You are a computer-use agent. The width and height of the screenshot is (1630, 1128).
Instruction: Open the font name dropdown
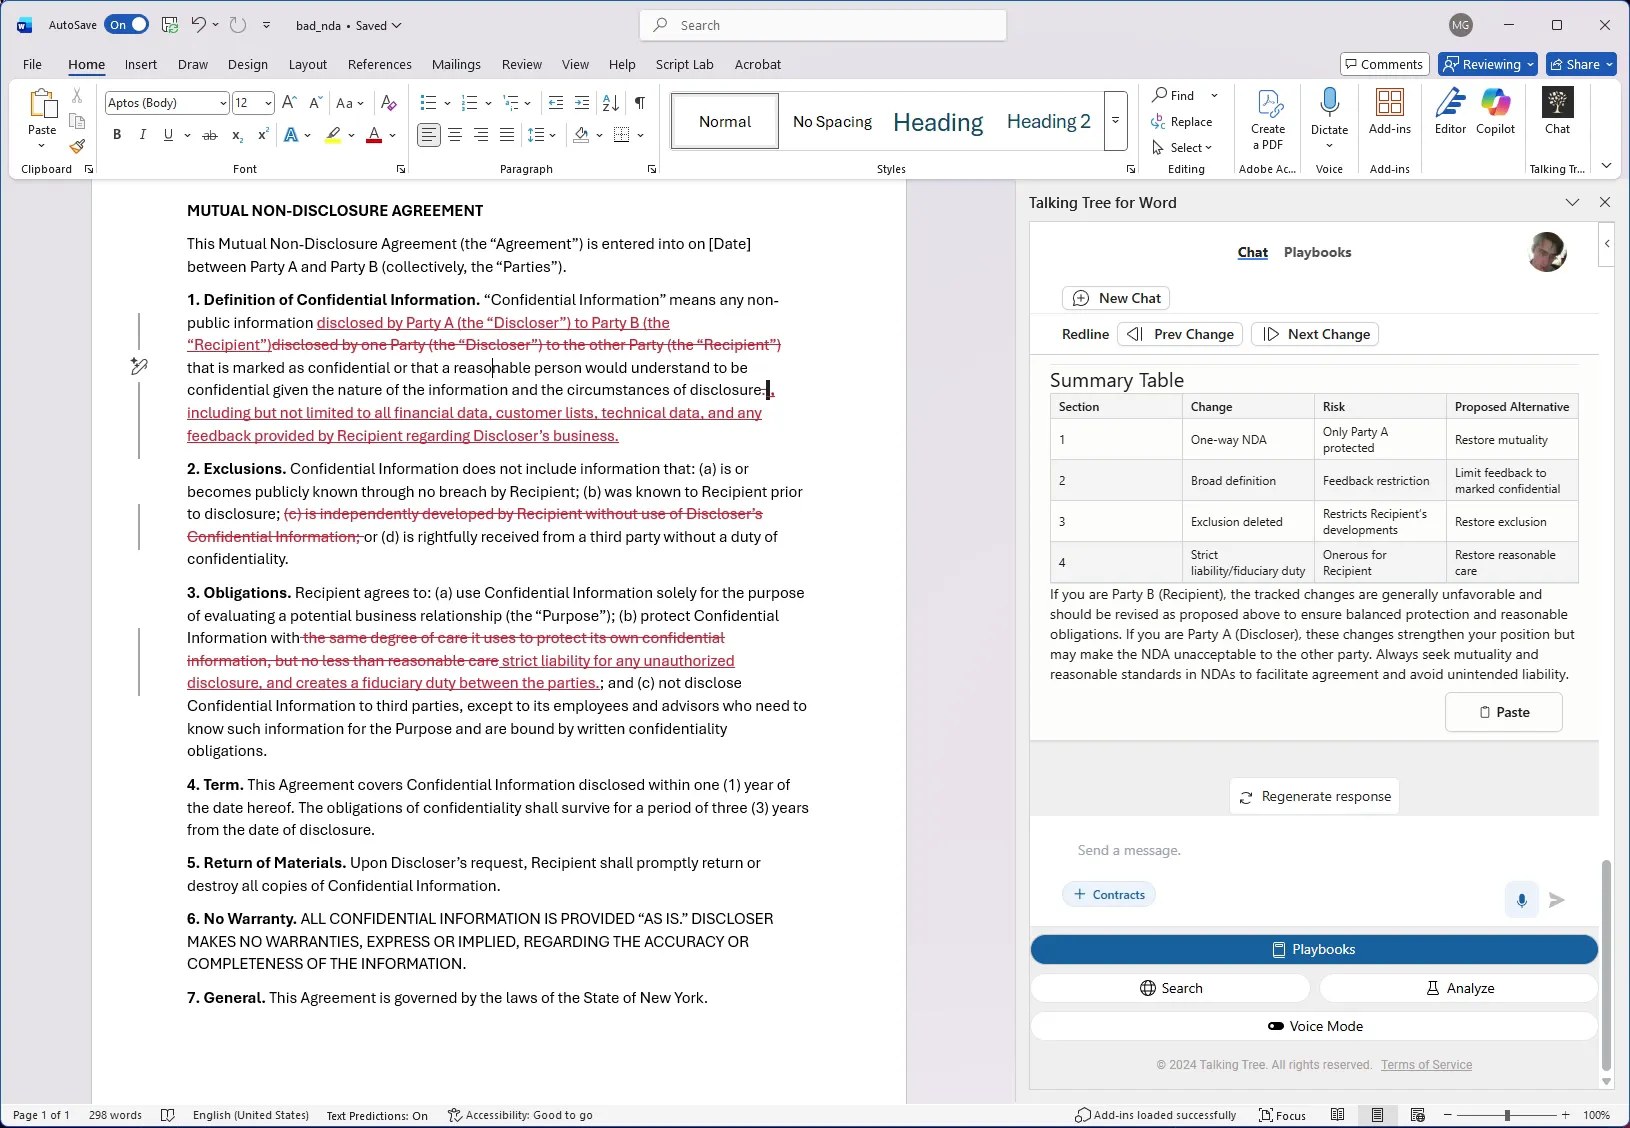click(223, 103)
